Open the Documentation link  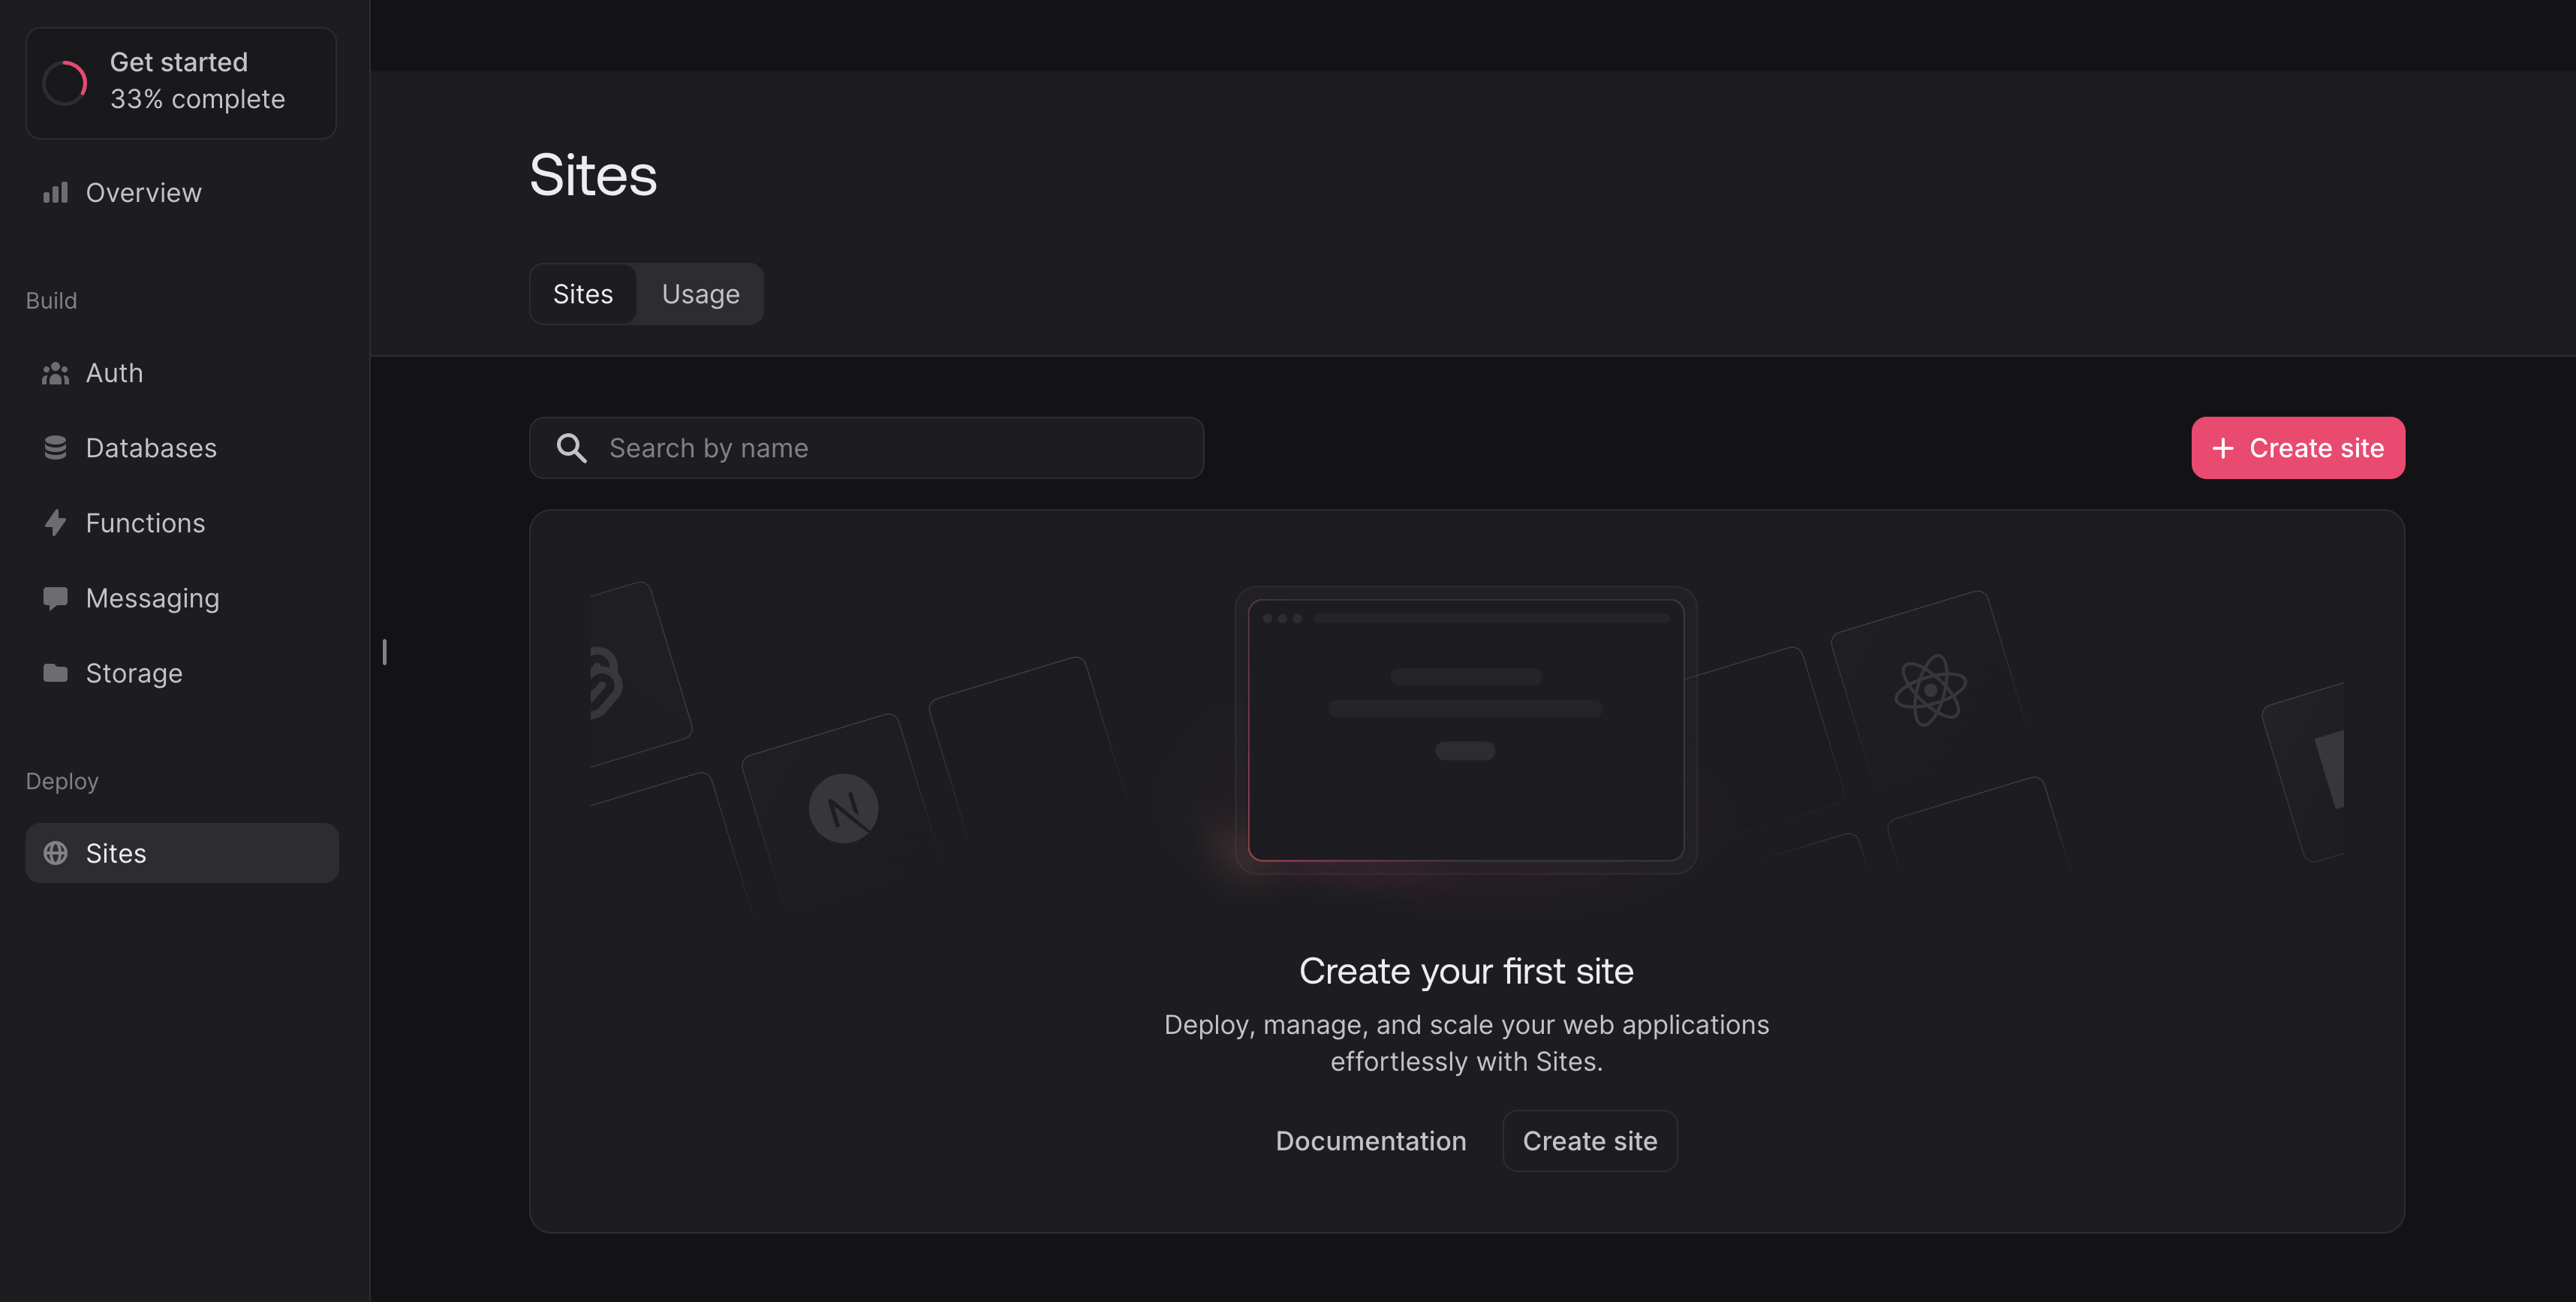[1371, 1140]
